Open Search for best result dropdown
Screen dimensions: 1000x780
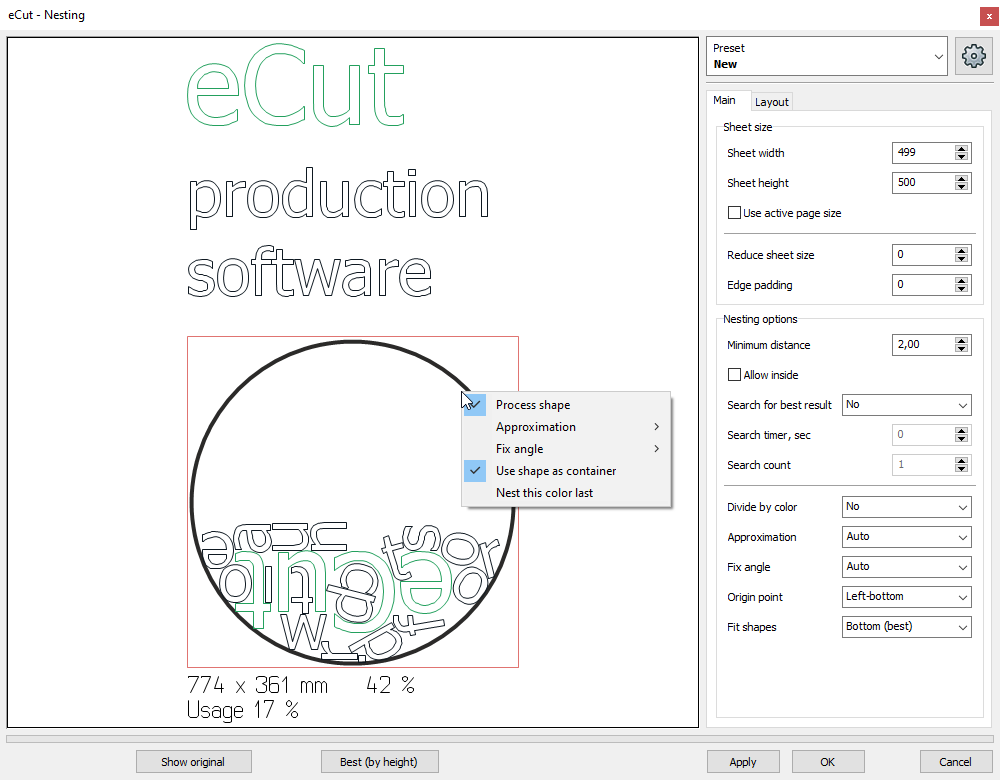click(906, 405)
